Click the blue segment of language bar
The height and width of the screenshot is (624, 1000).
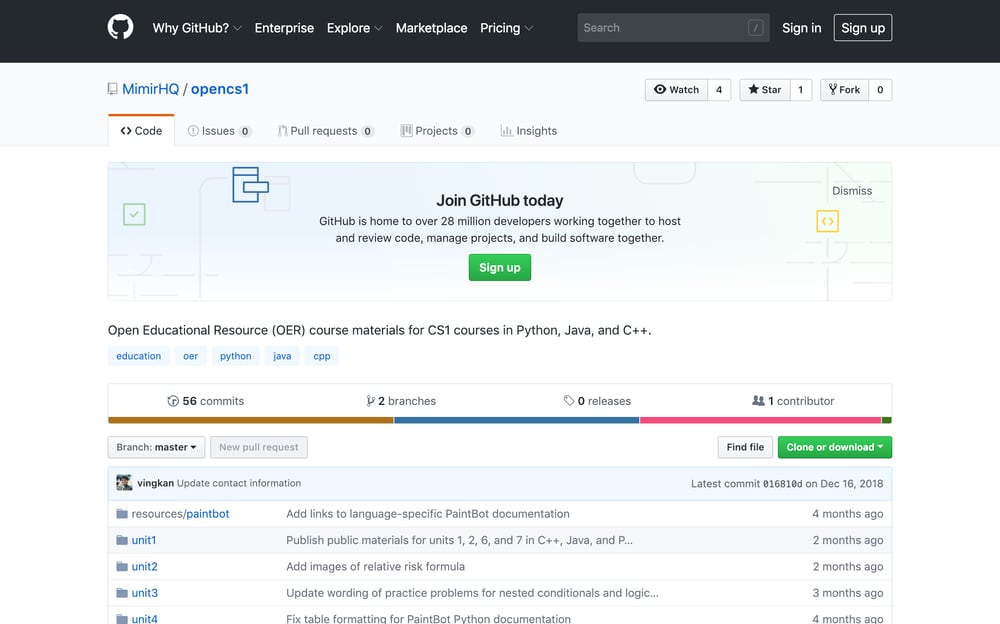click(x=517, y=420)
